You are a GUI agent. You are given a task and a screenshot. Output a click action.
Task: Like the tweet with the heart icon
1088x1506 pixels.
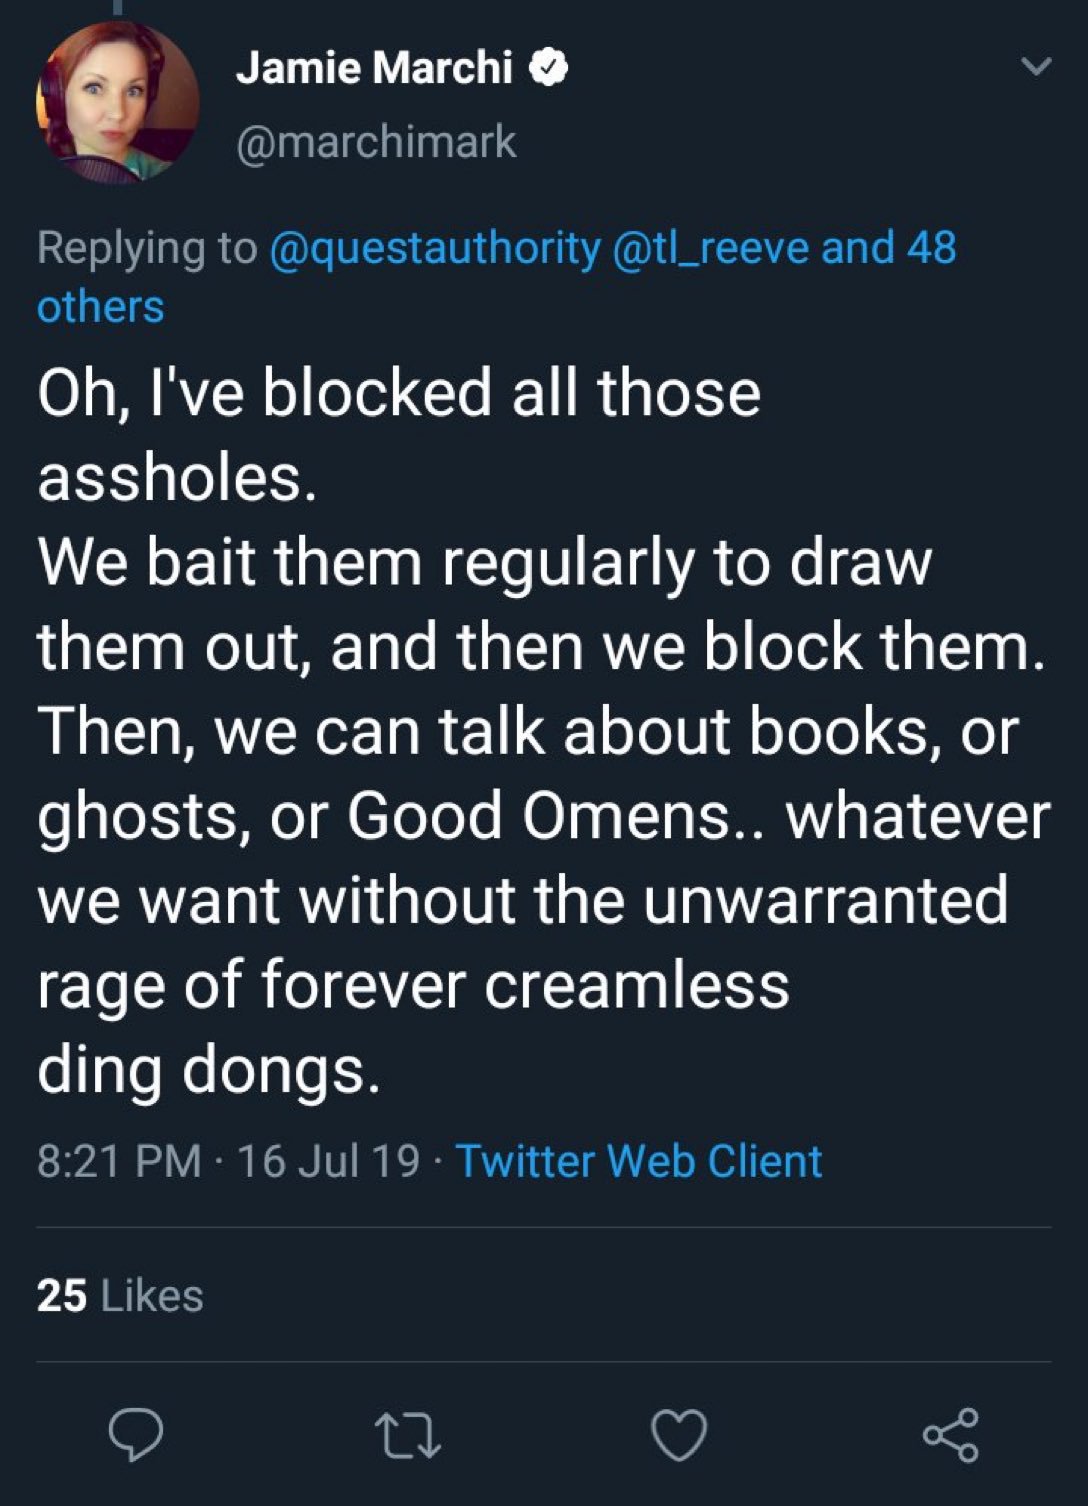[679, 1435]
